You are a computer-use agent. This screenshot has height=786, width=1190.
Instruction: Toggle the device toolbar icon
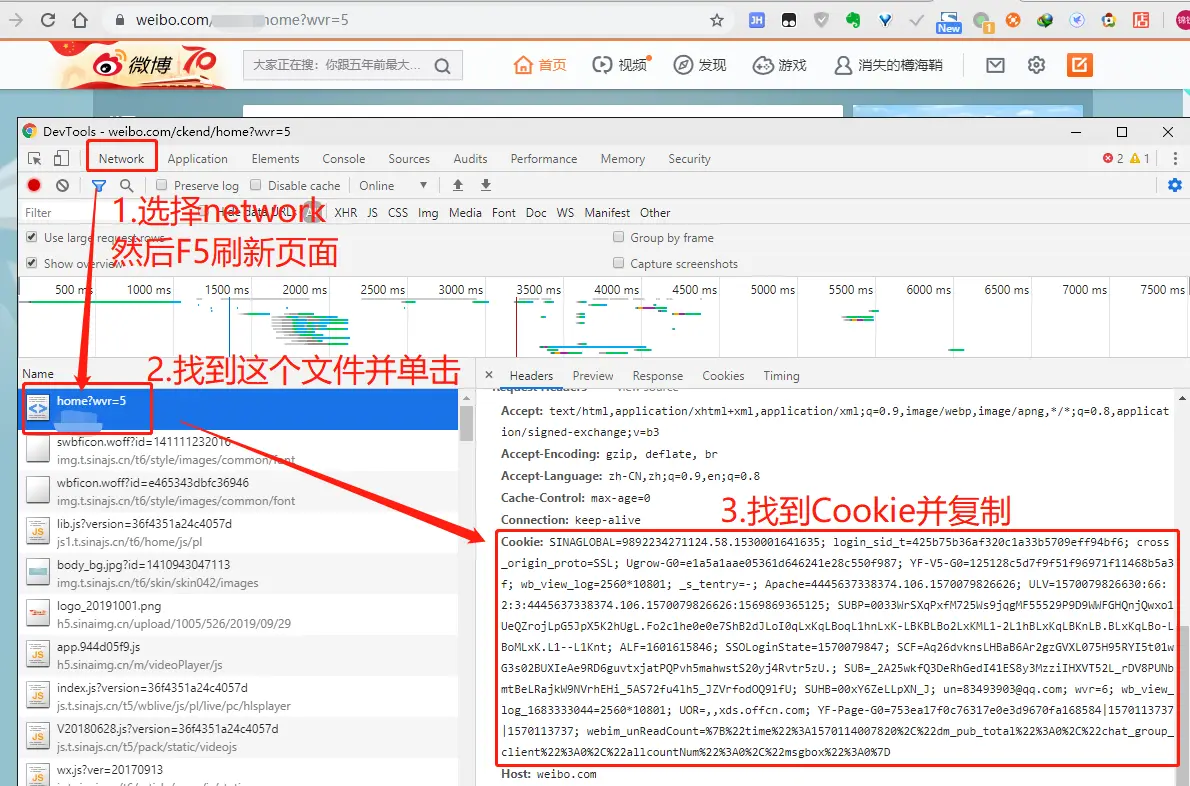(61, 158)
